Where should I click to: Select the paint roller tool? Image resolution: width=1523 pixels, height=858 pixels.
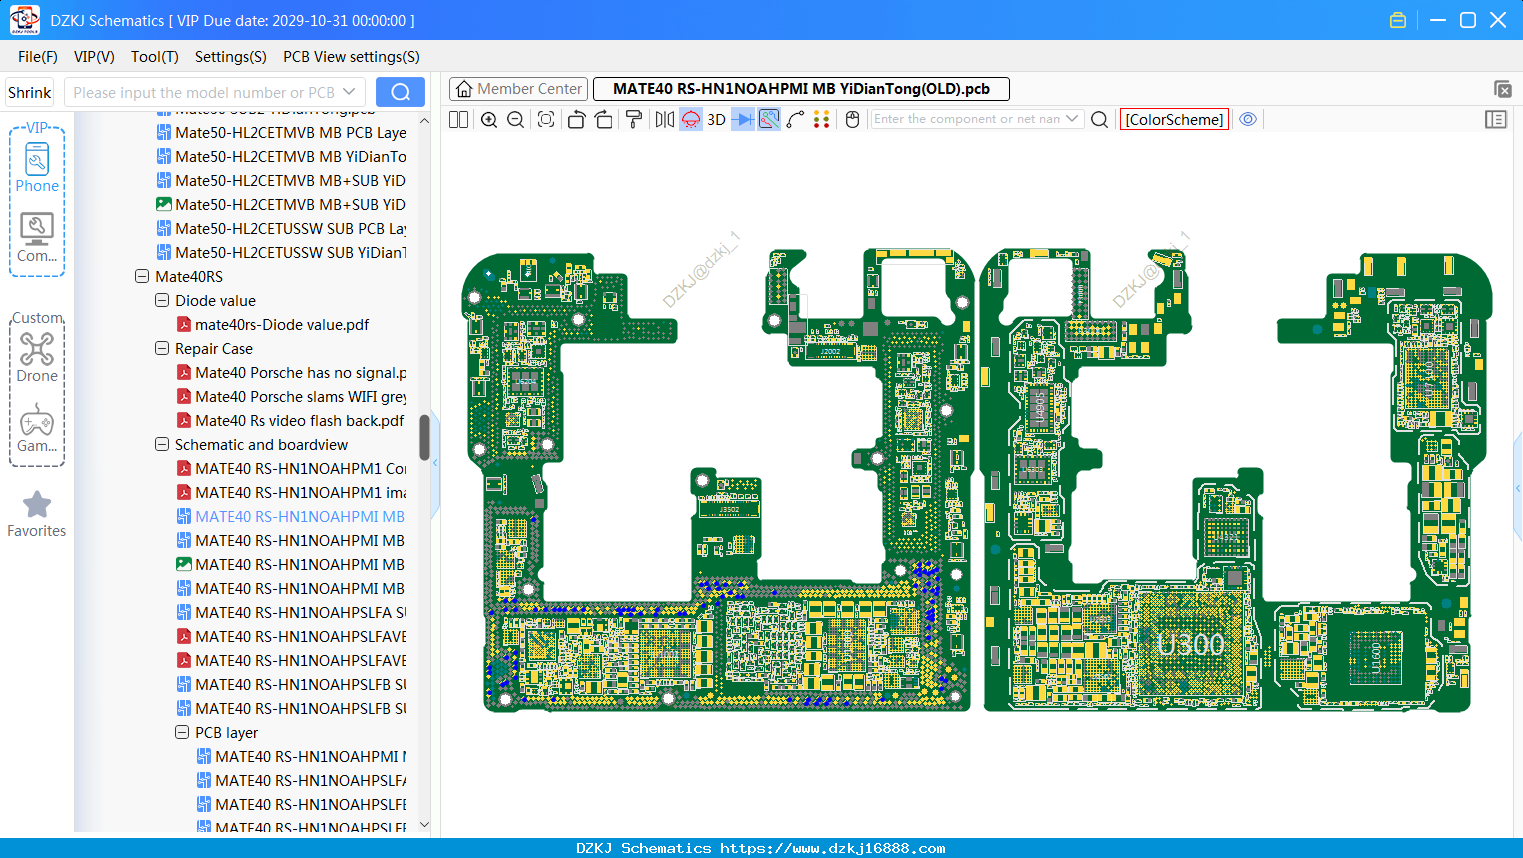[x=634, y=119]
